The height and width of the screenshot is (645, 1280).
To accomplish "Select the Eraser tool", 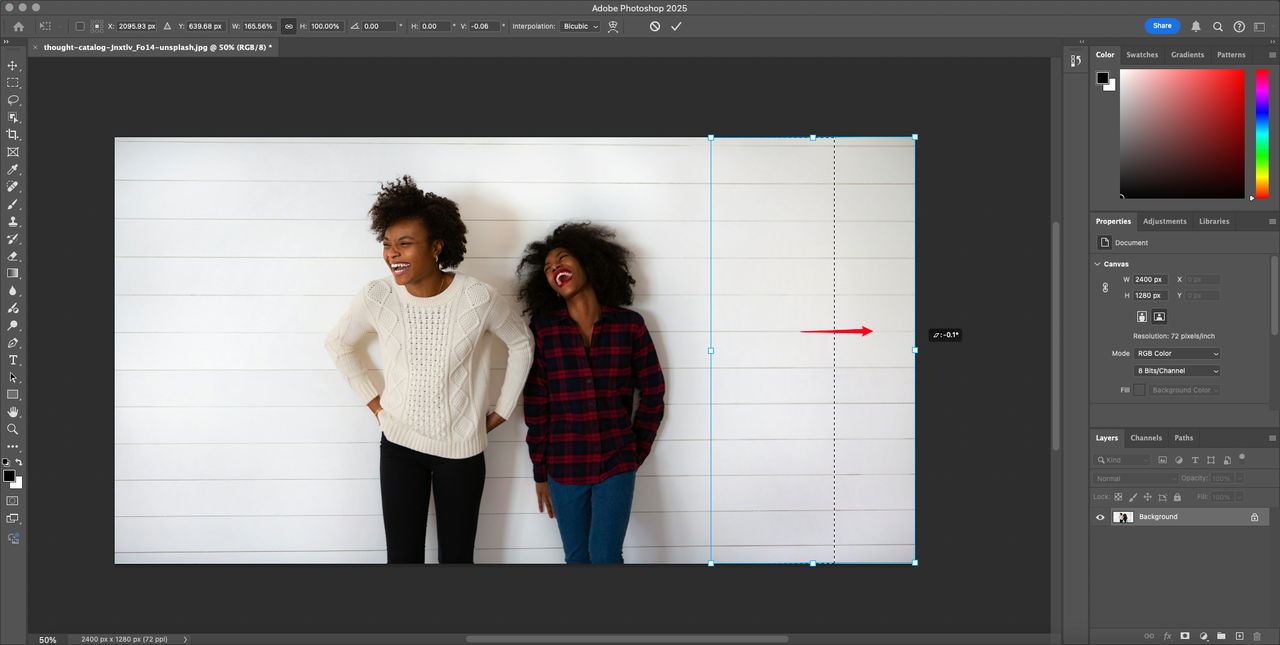I will coord(13,256).
